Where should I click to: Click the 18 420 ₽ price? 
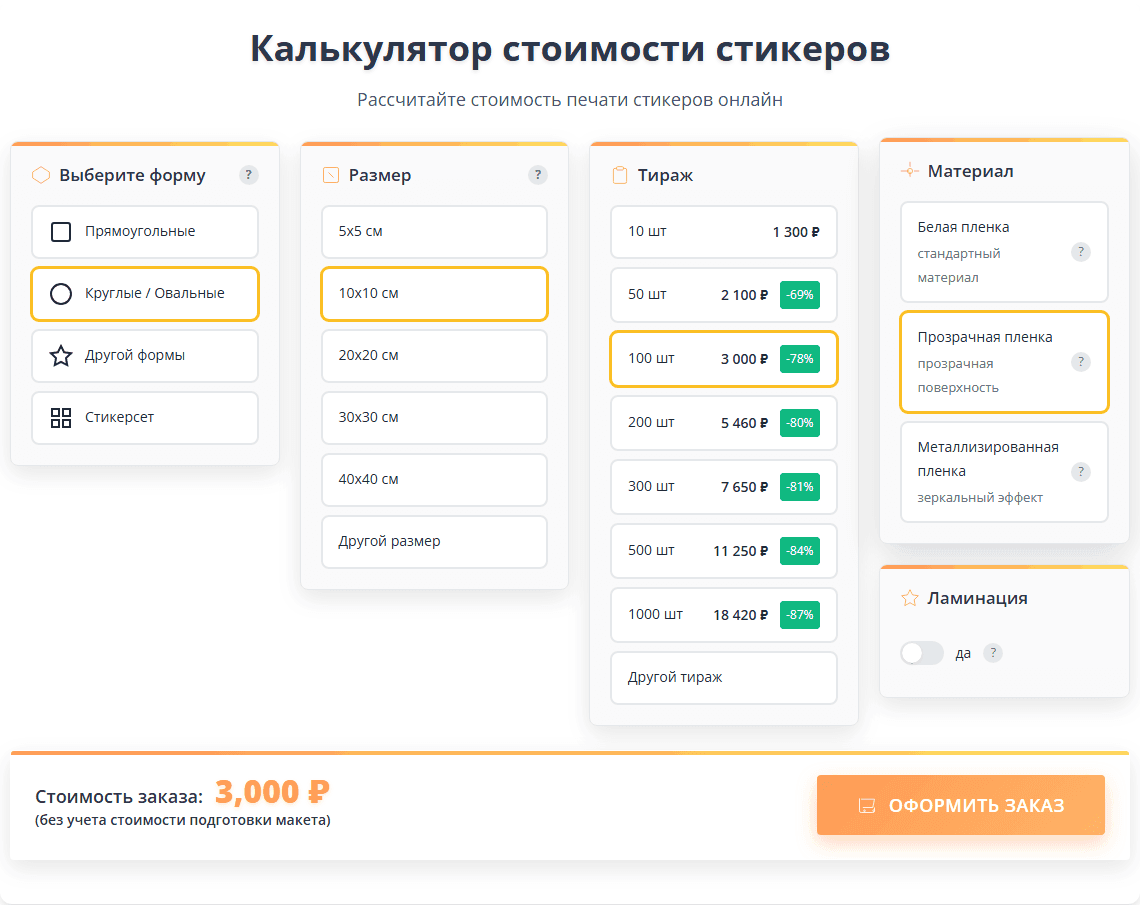[x=740, y=615]
